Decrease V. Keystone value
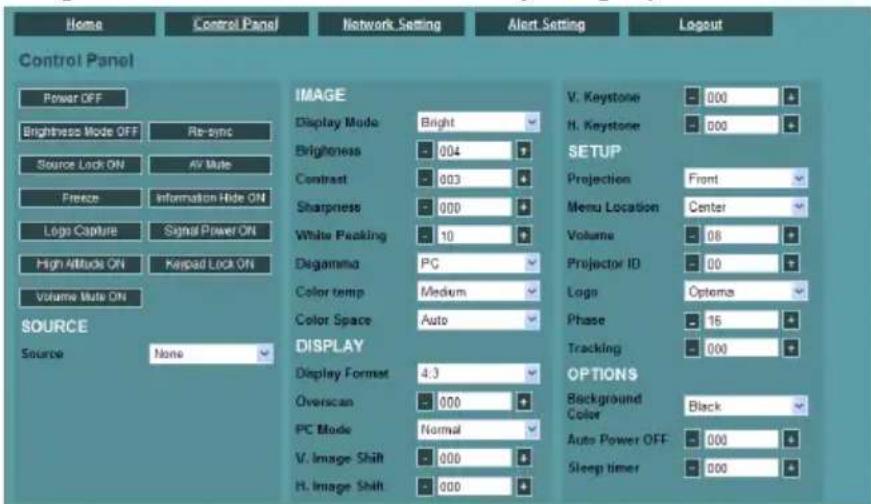 click(x=692, y=97)
